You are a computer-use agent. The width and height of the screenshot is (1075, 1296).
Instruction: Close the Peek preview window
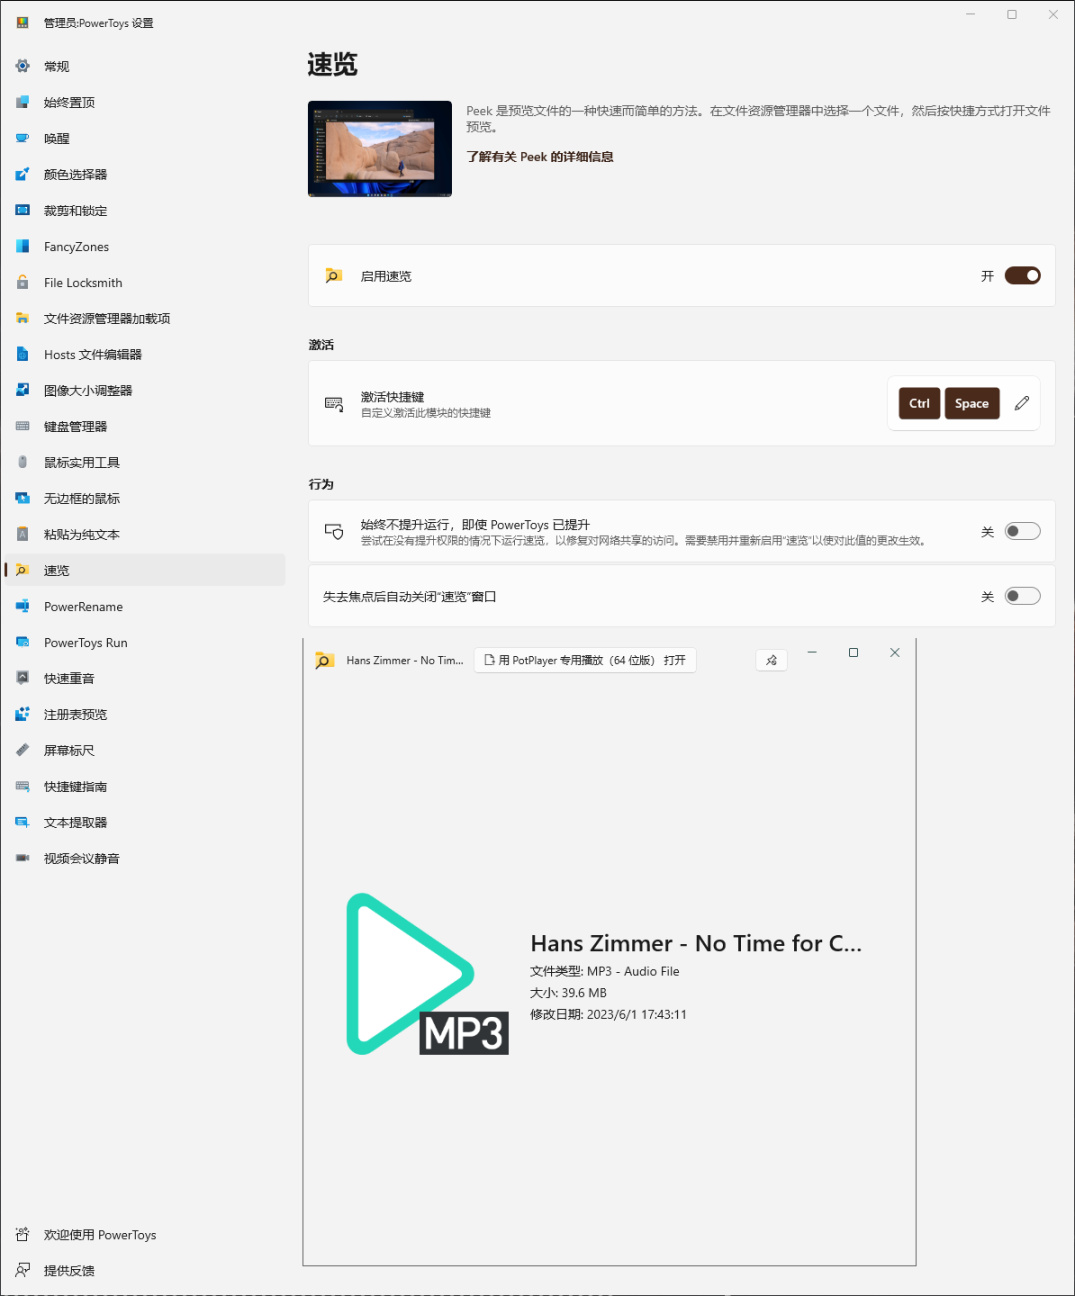coord(895,652)
